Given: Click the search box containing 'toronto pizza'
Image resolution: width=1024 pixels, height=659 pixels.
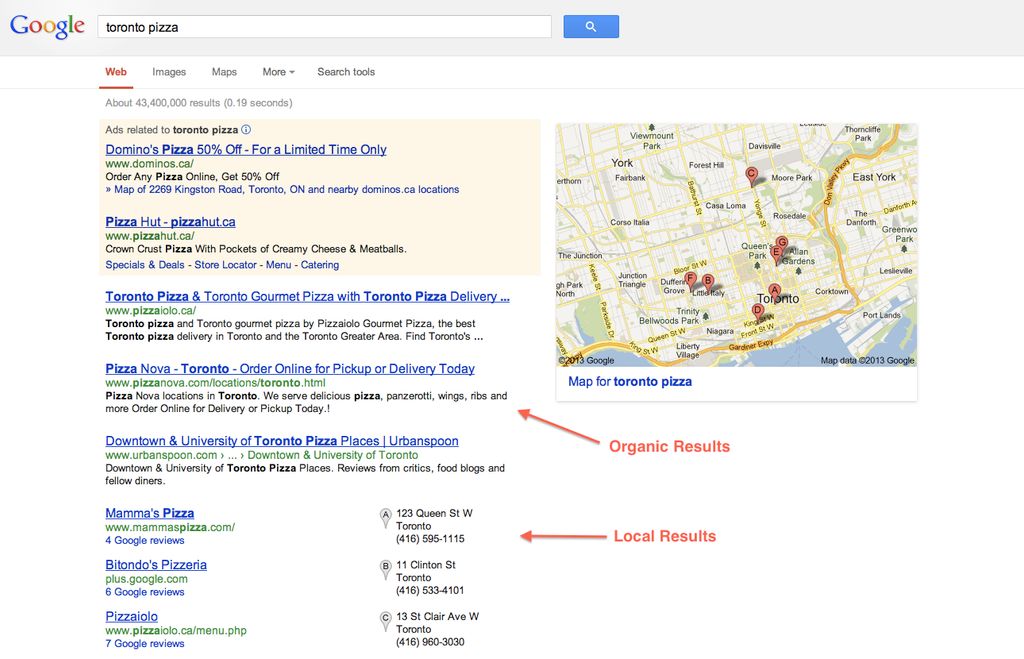Looking at the screenshot, I should tap(325, 27).
